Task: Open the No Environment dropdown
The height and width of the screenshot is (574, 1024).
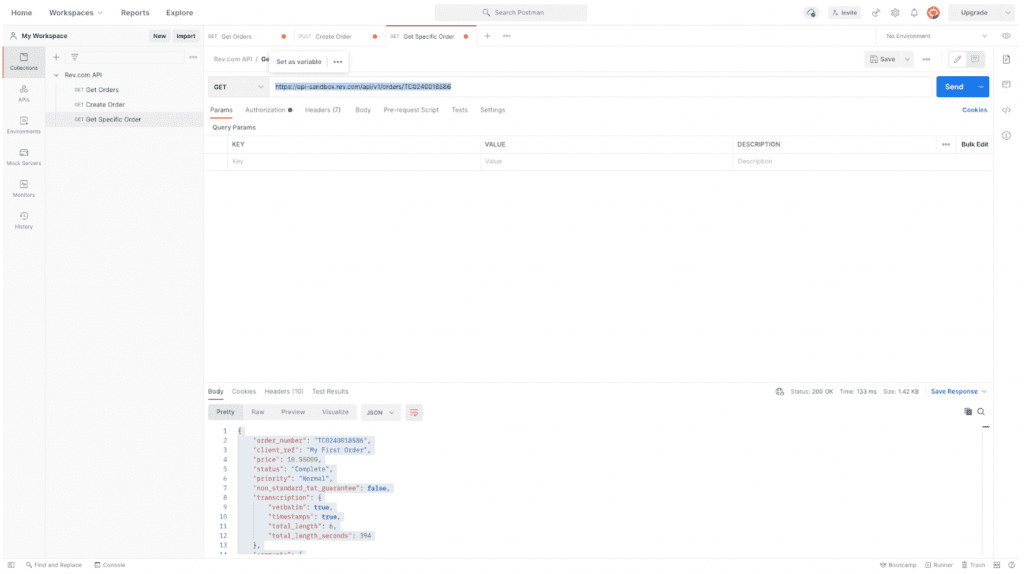Action: [936, 37]
